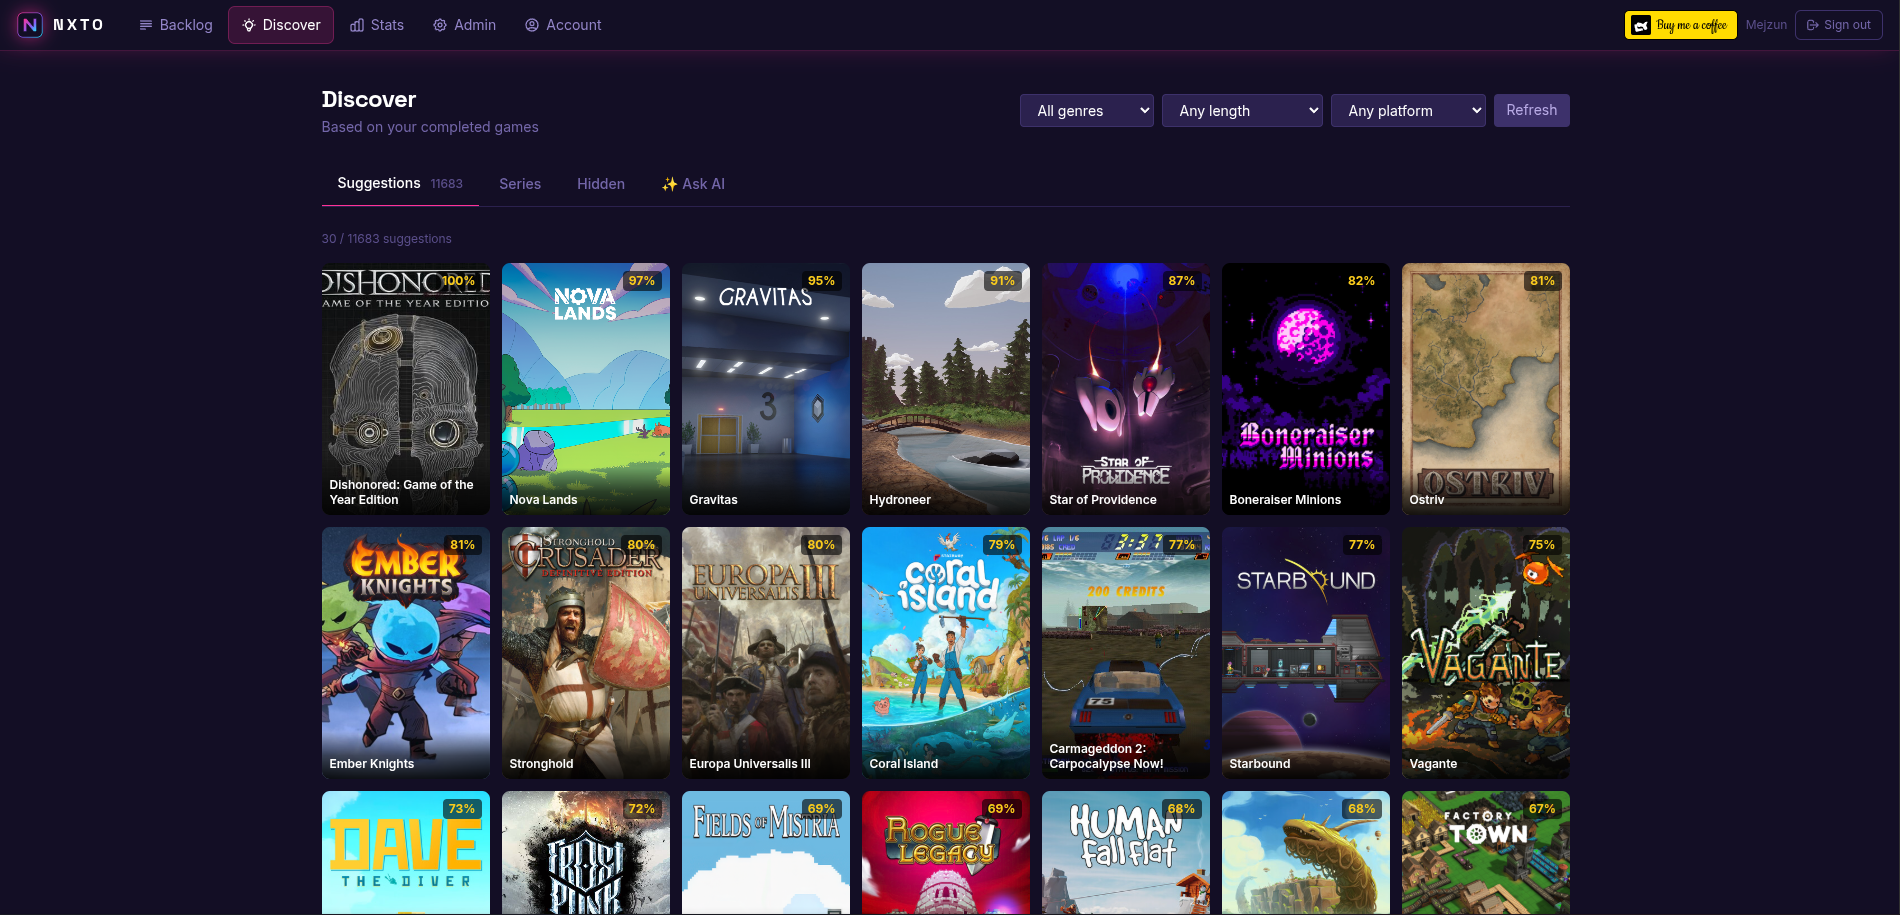Open the Carmageddon 2 card
Viewport: 1900px width, 915px height.
(x=1126, y=653)
